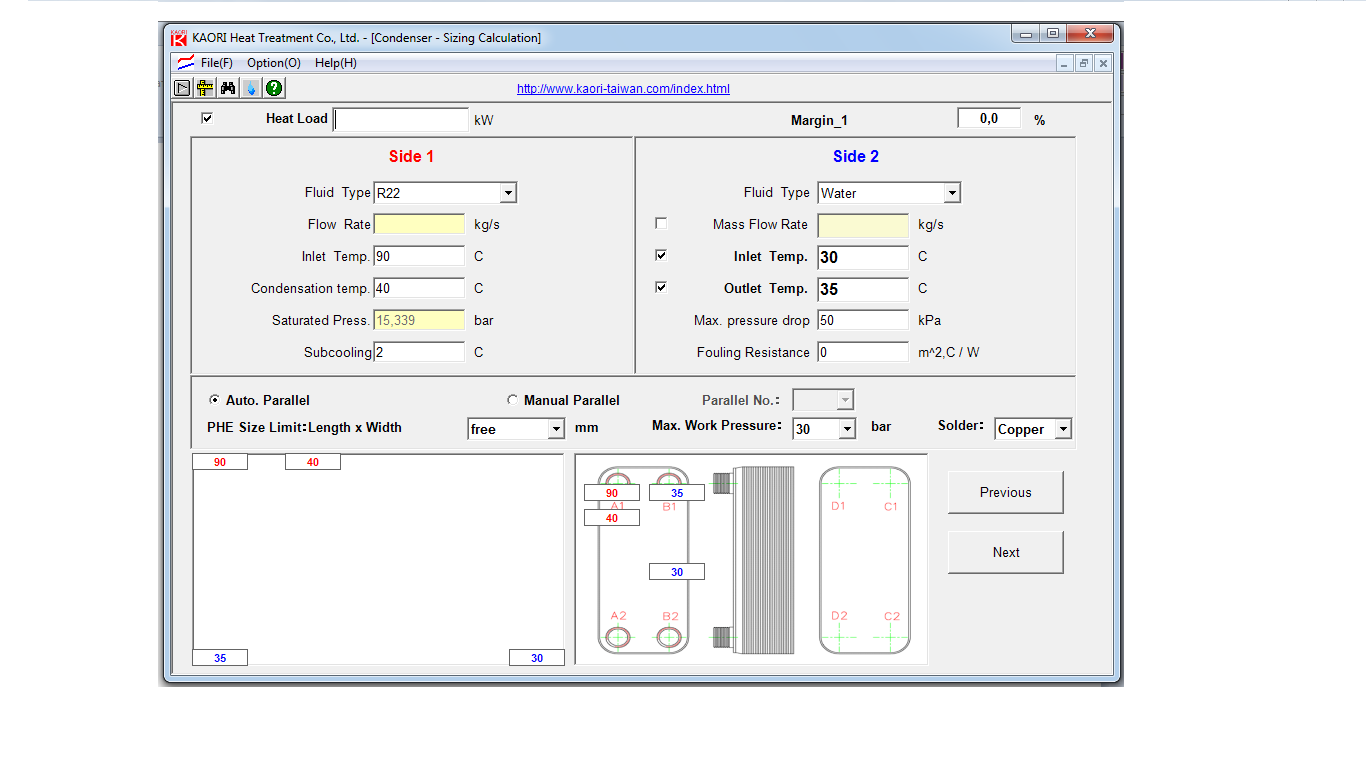Open the kaori-taiwan.com website link
The image size is (1366, 768).
click(623, 89)
